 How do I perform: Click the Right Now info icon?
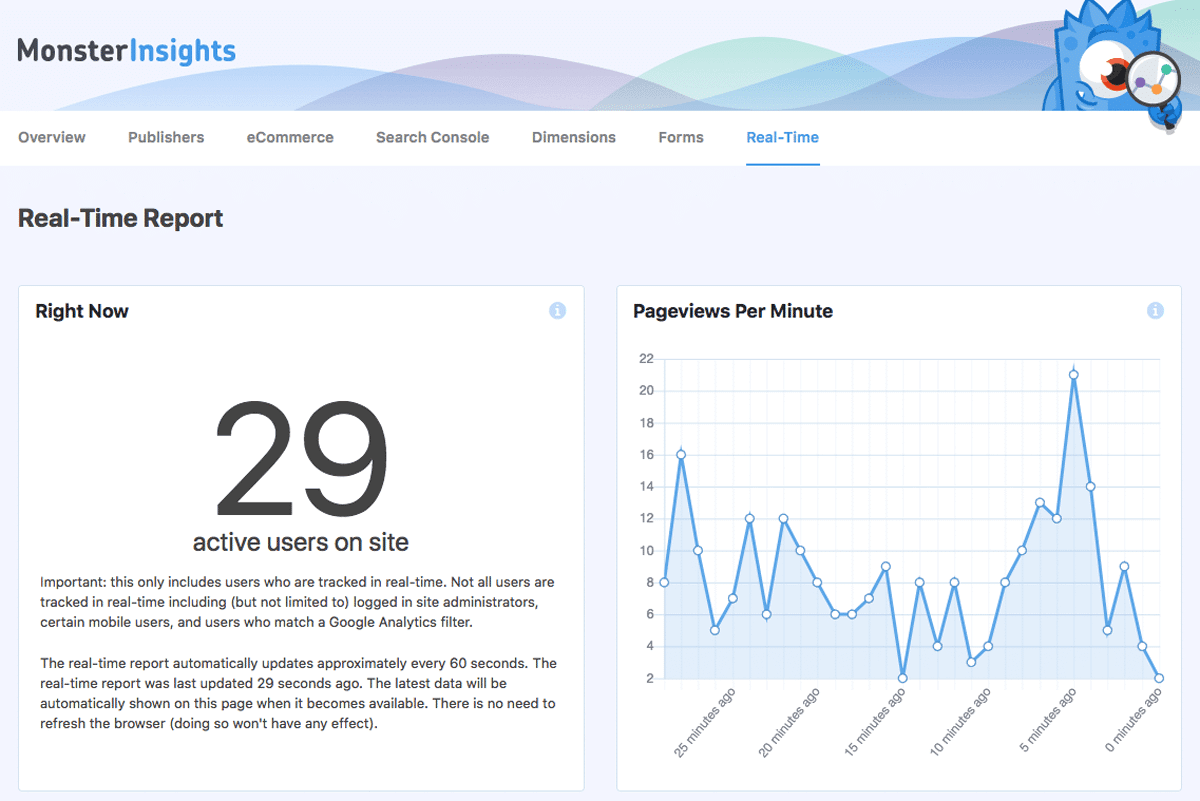pyautogui.click(x=557, y=311)
